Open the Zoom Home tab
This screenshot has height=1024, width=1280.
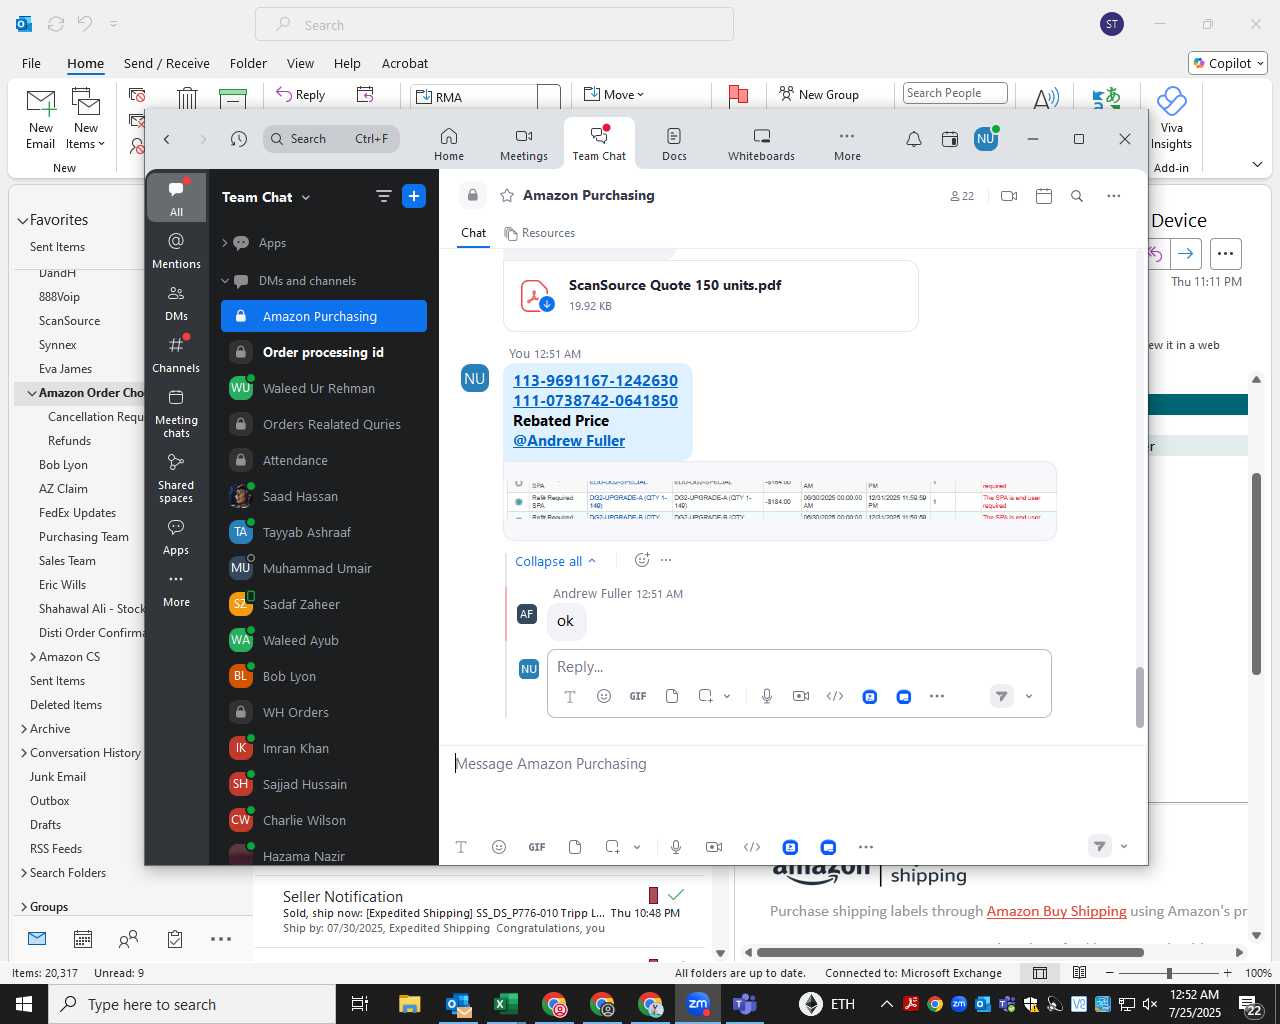[x=449, y=144]
